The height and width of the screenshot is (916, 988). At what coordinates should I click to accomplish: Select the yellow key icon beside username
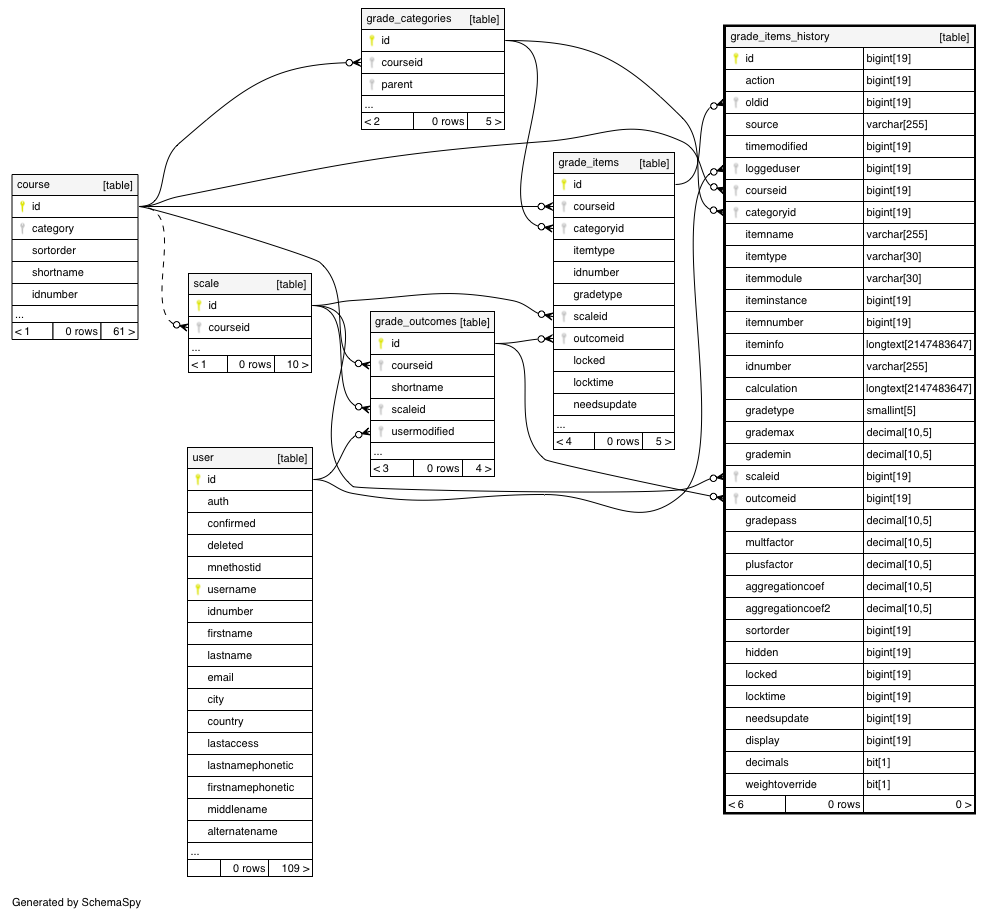click(x=198, y=590)
